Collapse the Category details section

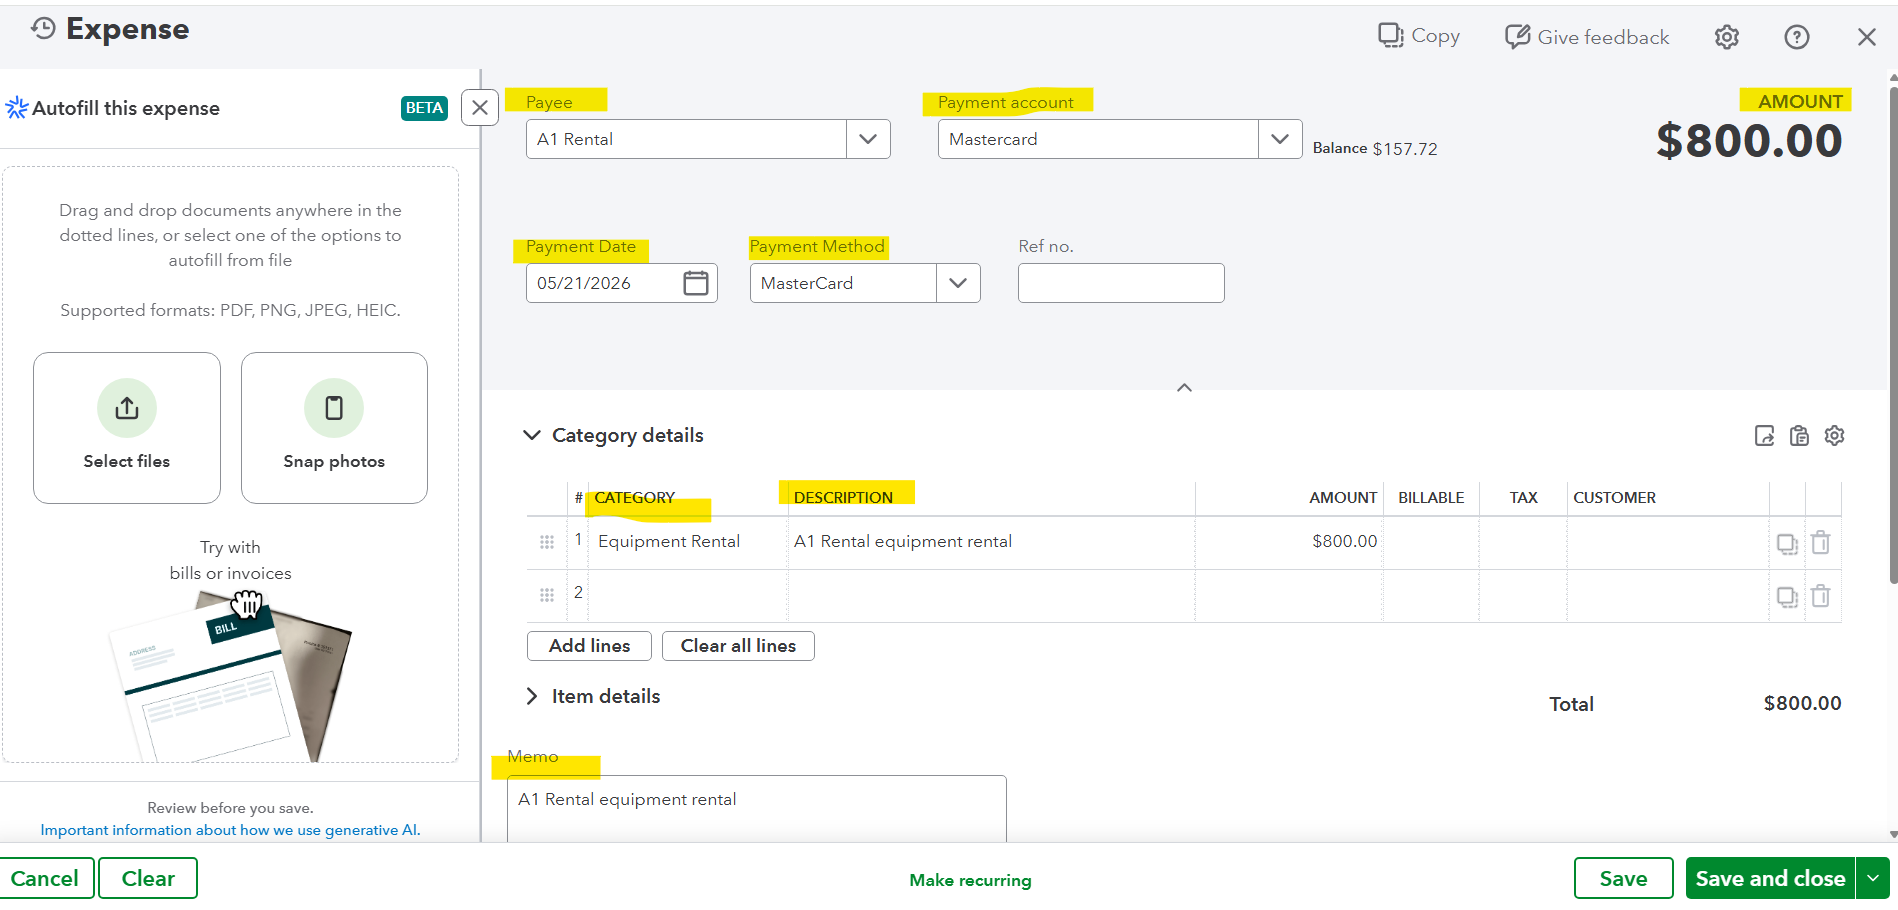pos(532,435)
